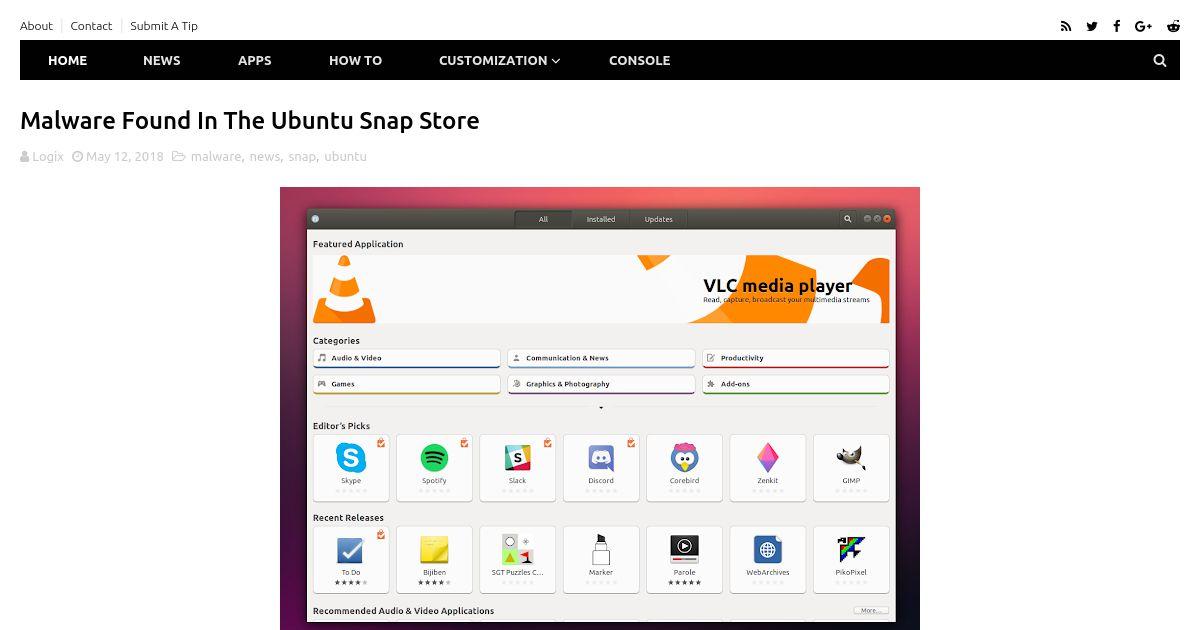Open the ubuntu tag link

coord(345,156)
